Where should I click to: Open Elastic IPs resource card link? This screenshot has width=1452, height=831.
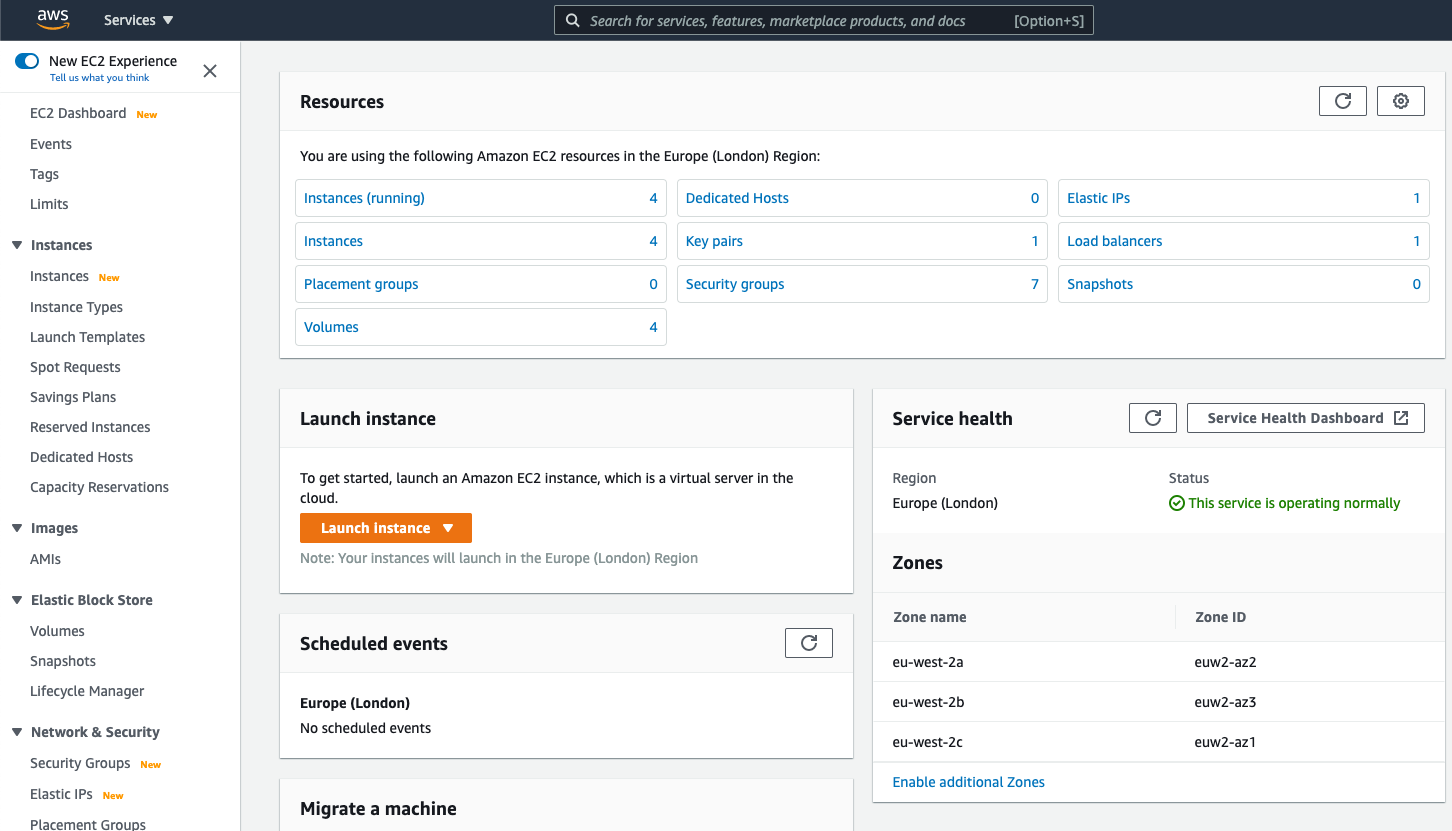click(x=1098, y=198)
